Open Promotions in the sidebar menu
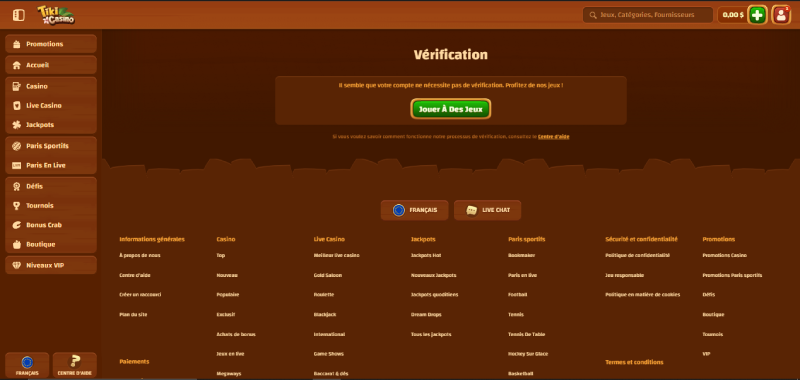 click(51, 44)
